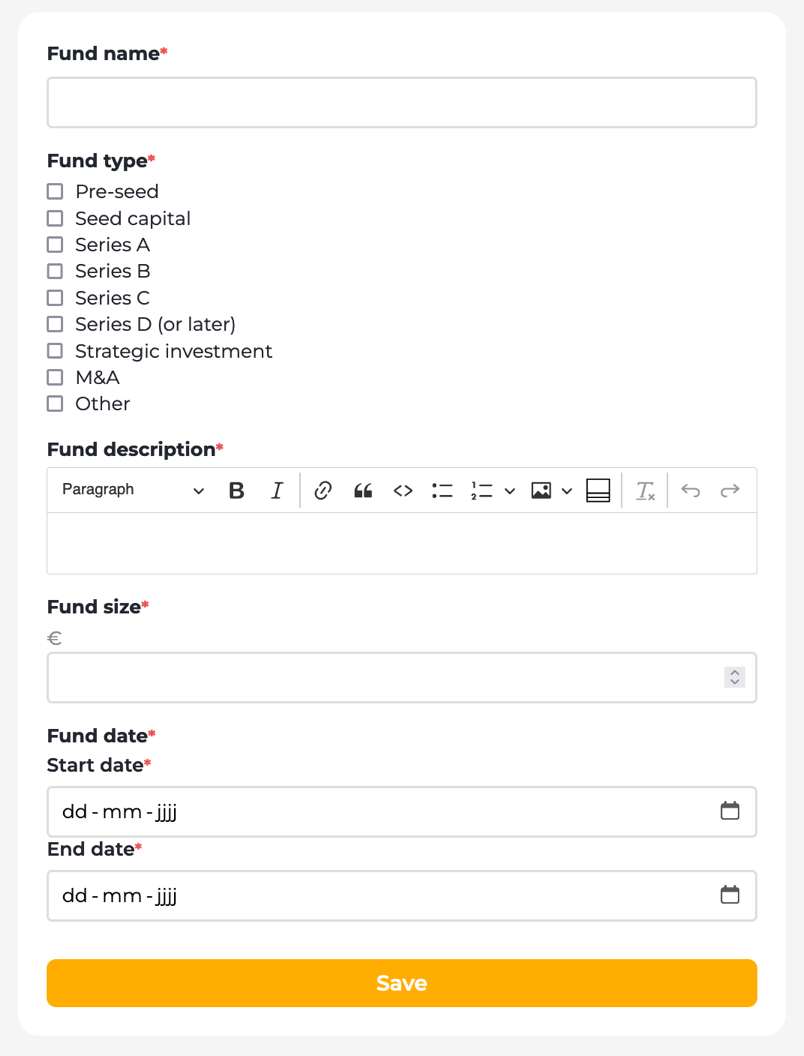Image resolution: width=804 pixels, height=1056 pixels.
Task: Open the Start date calendar picker
Action: click(x=730, y=812)
